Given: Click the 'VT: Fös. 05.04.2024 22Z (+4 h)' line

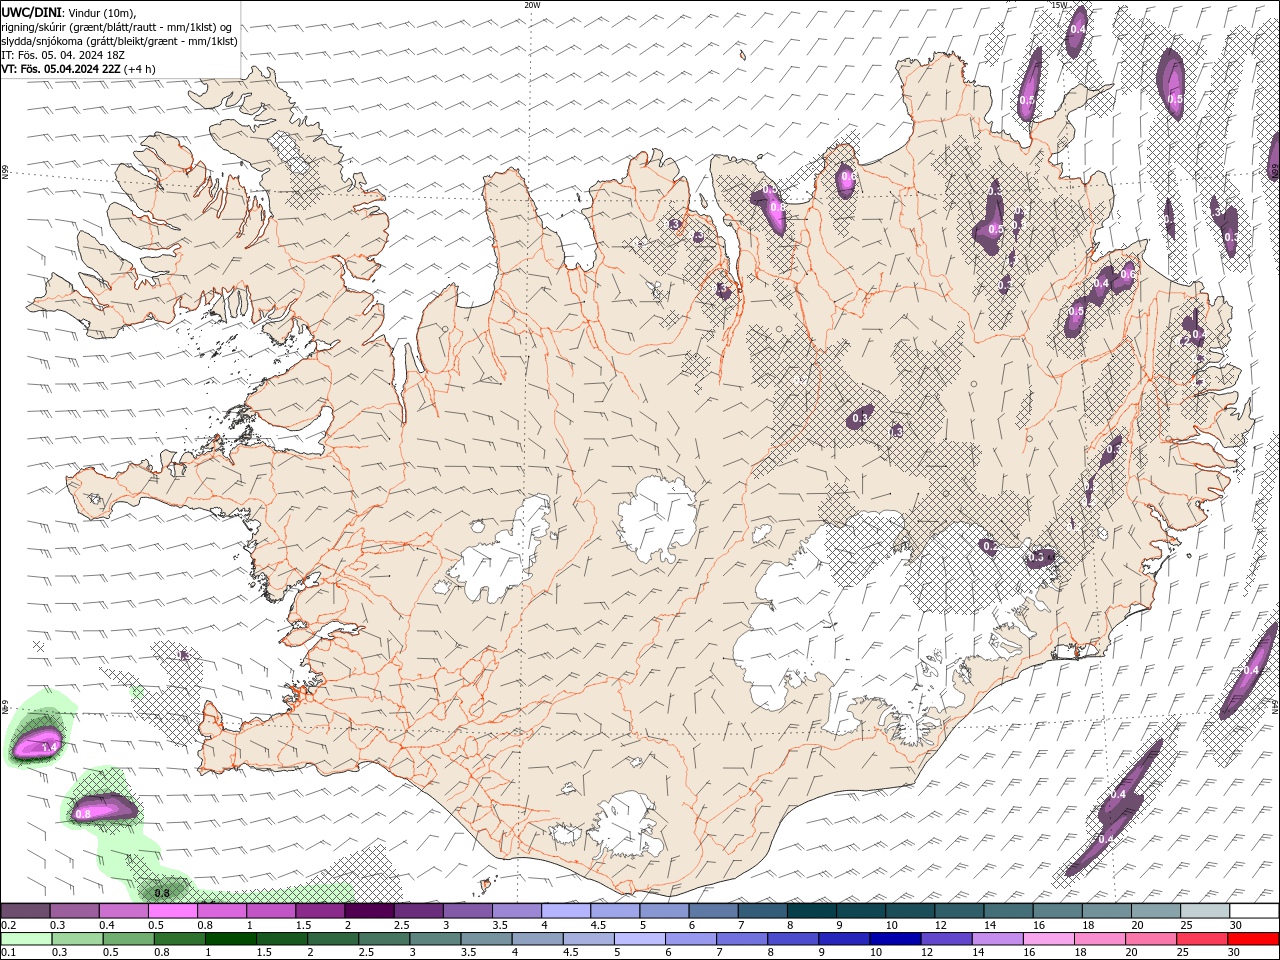Looking at the screenshot, I should click(x=78, y=69).
